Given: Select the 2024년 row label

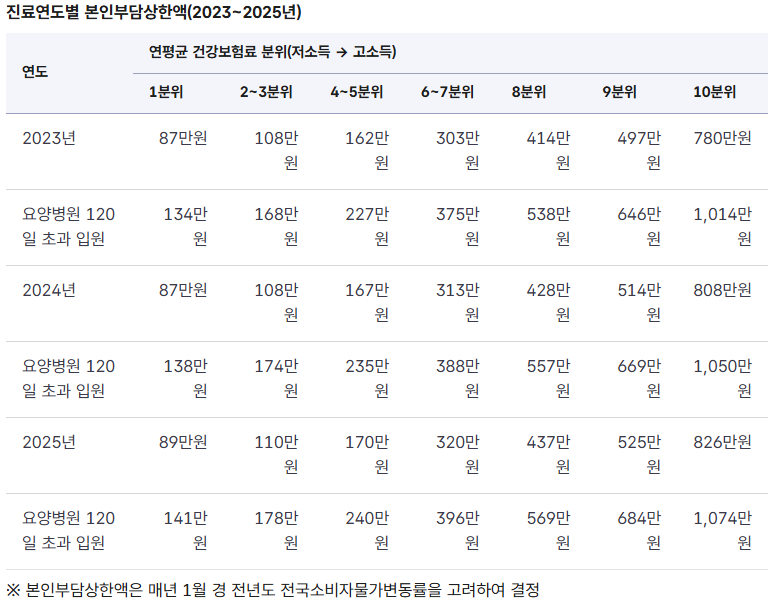Looking at the screenshot, I should (x=49, y=290).
